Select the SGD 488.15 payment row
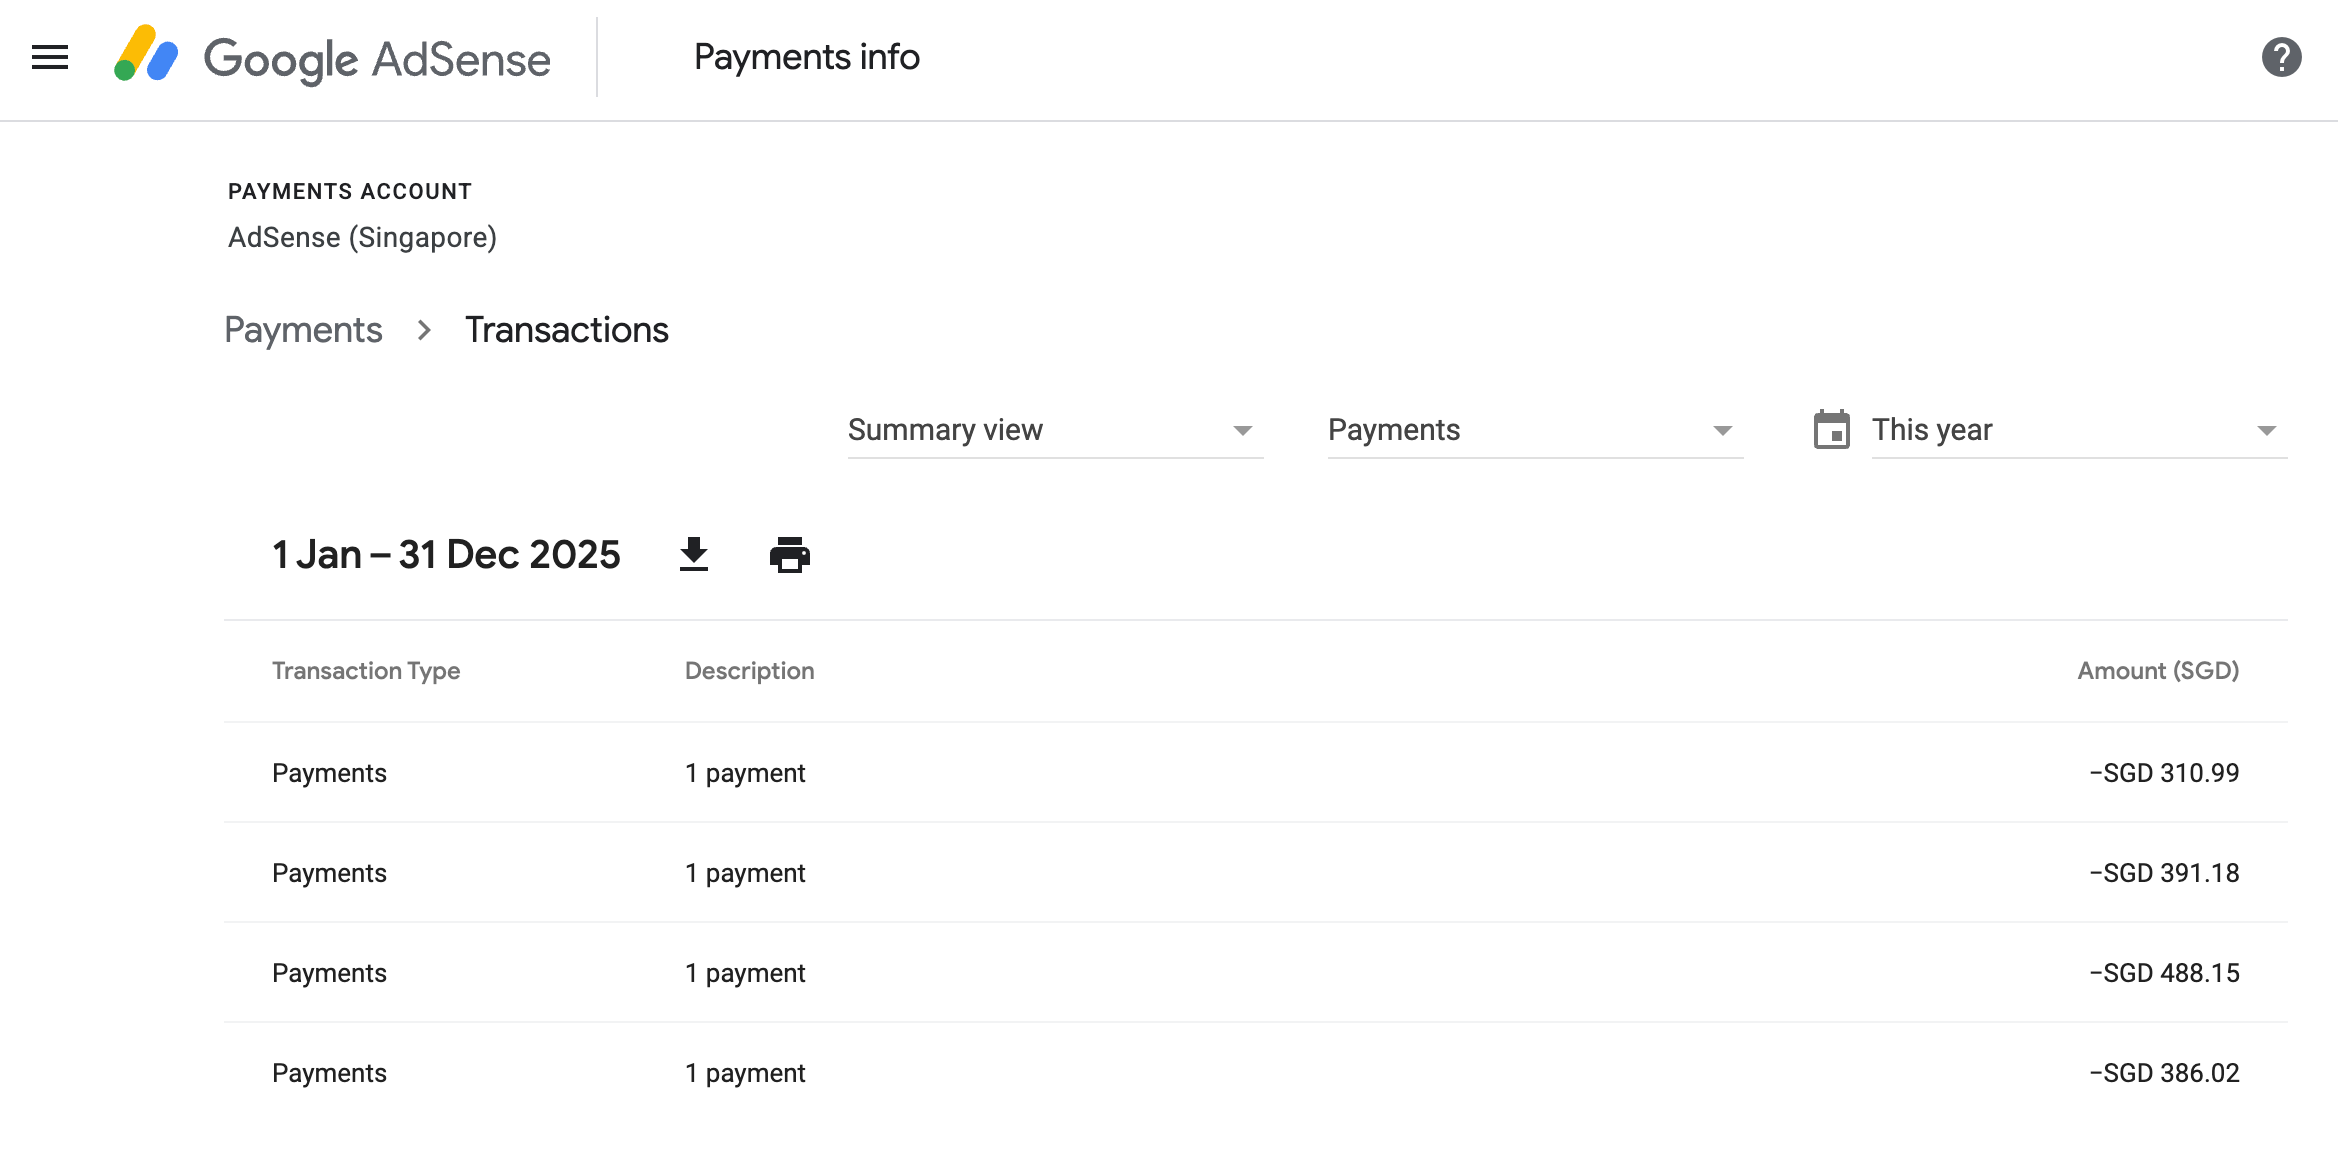2338x1164 pixels. 1255,973
